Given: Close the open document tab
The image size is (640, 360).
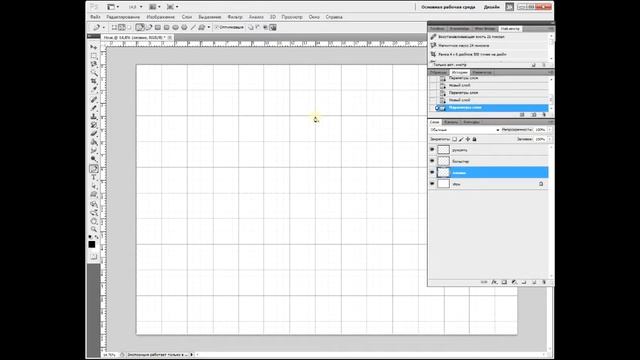Looking at the screenshot, I should pos(170,37).
